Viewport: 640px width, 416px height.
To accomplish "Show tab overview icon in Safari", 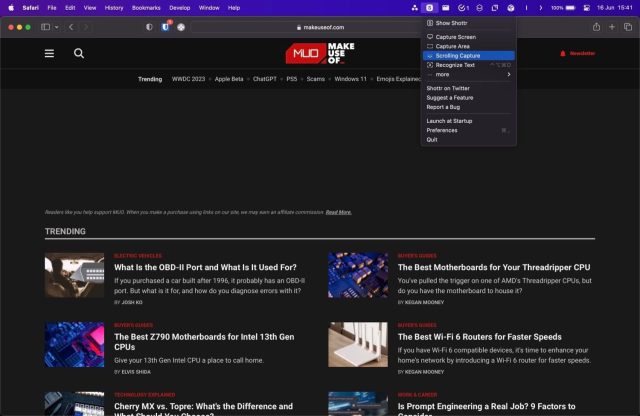I will coord(628,27).
